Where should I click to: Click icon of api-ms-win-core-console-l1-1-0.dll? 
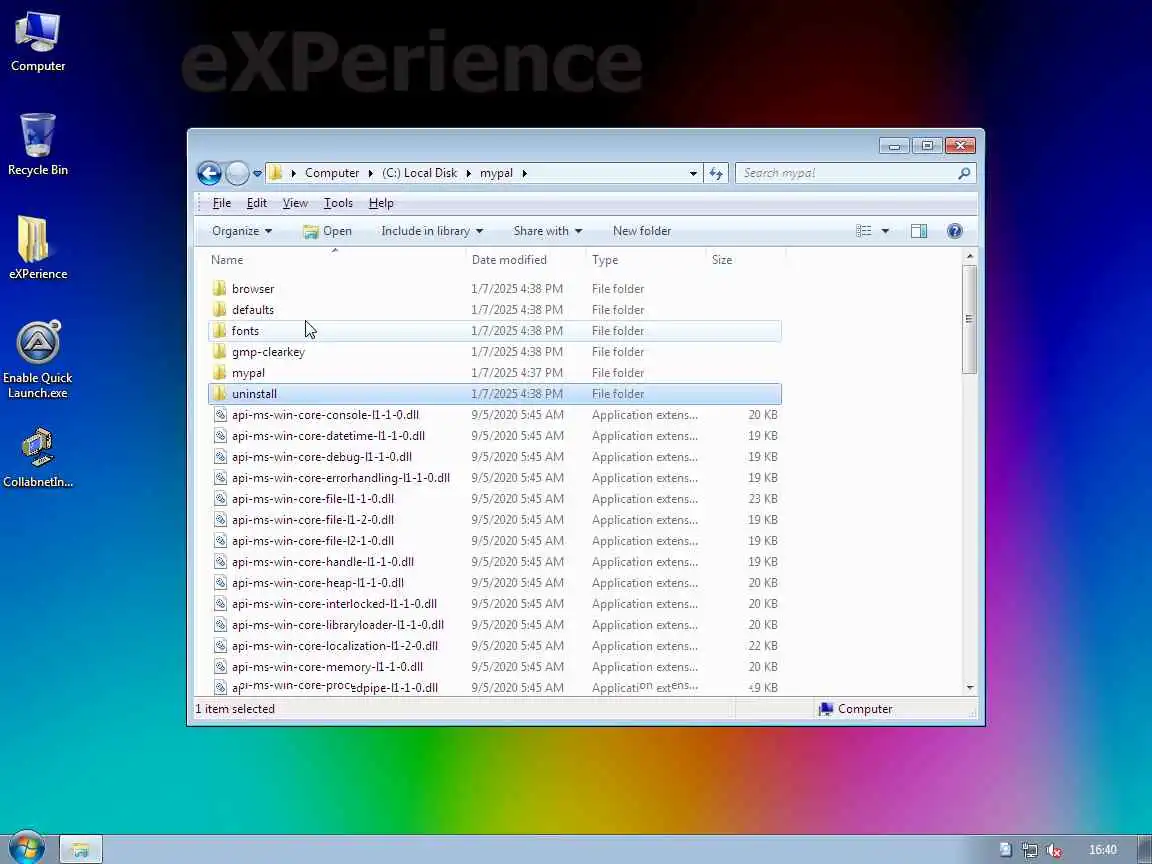[x=220, y=414]
